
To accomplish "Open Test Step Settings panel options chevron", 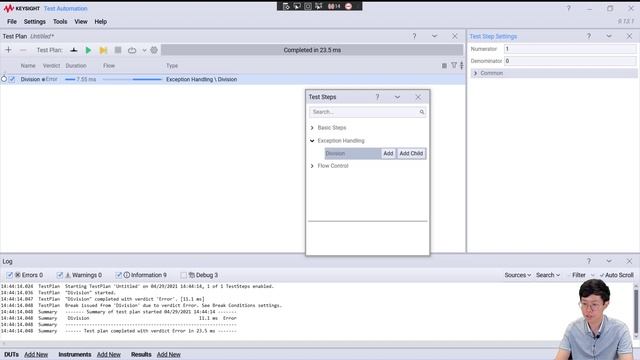I will pyautogui.click(x=609, y=36).
